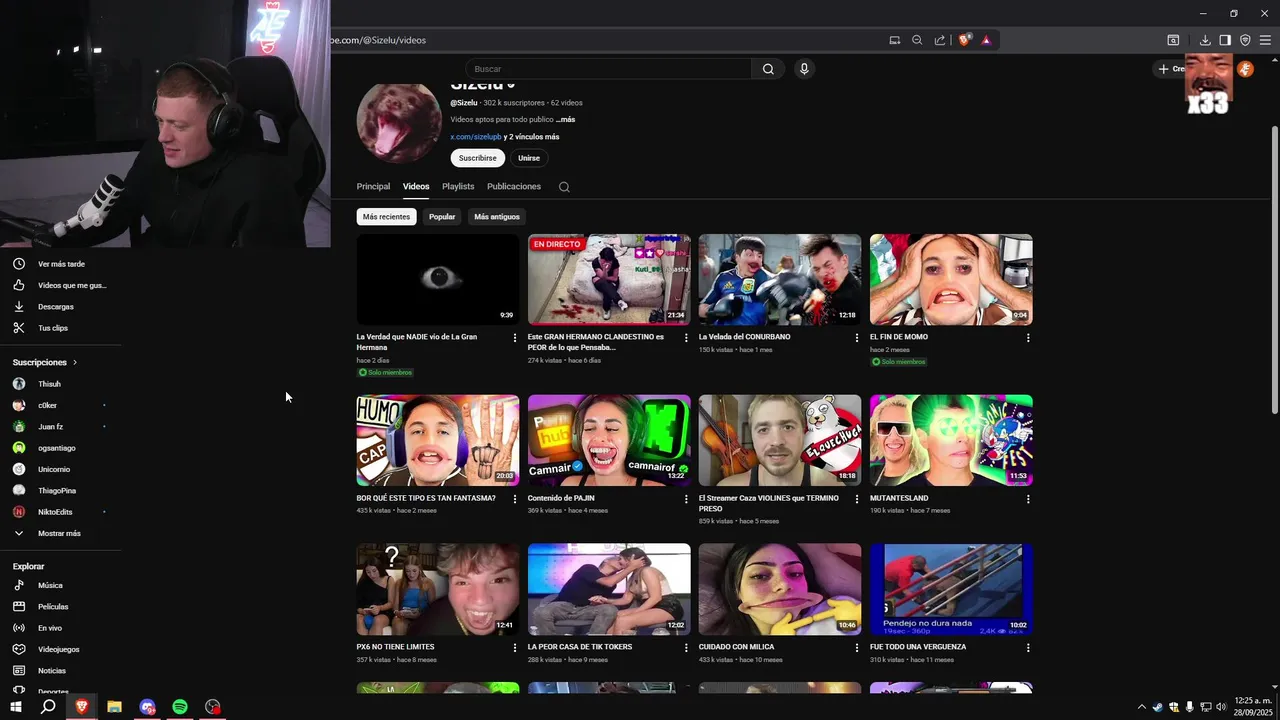Play La Verdad que NADIE vio thumbnail
This screenshot has height=720, width=1280.
pyautogui.click(x=438, y=279)
